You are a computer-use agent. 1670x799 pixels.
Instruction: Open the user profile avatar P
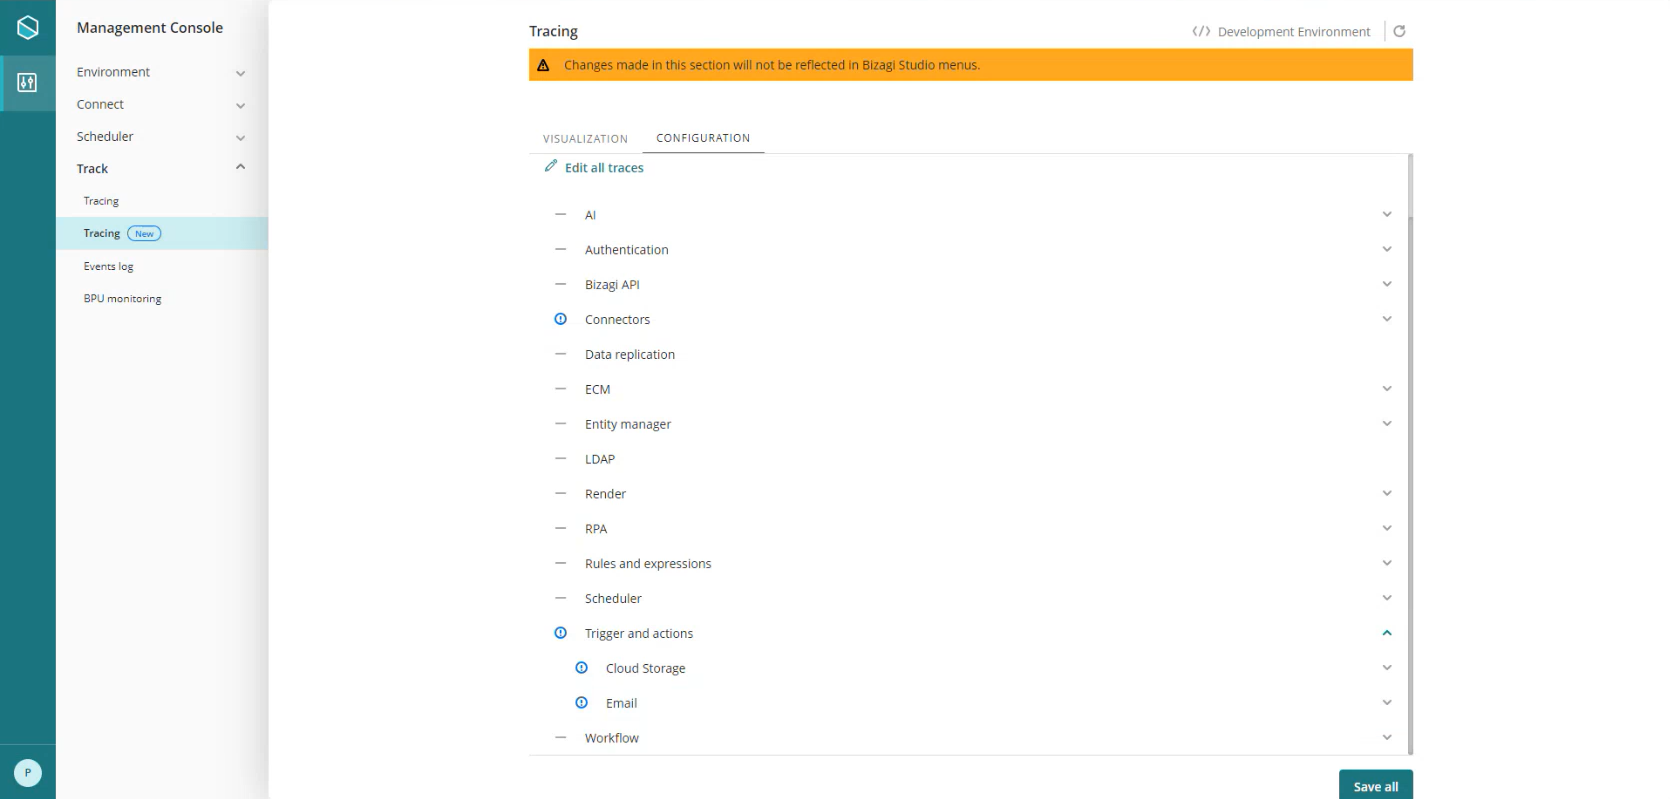(28, 773)
